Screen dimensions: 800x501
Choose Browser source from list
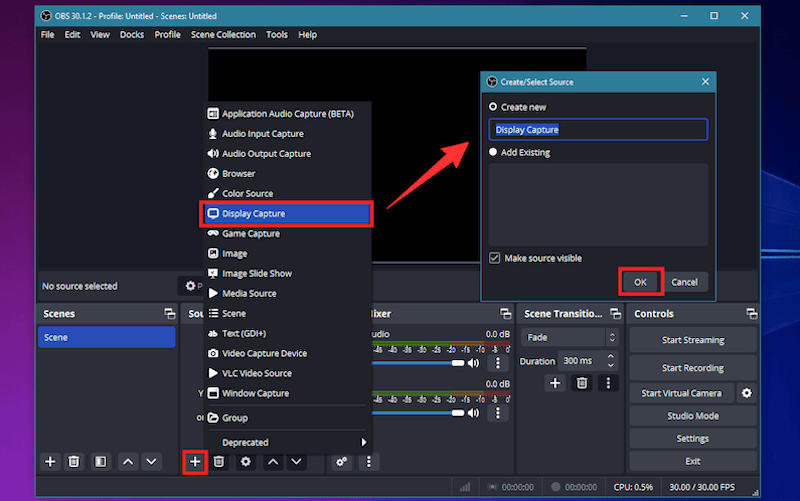click(288, 173)
